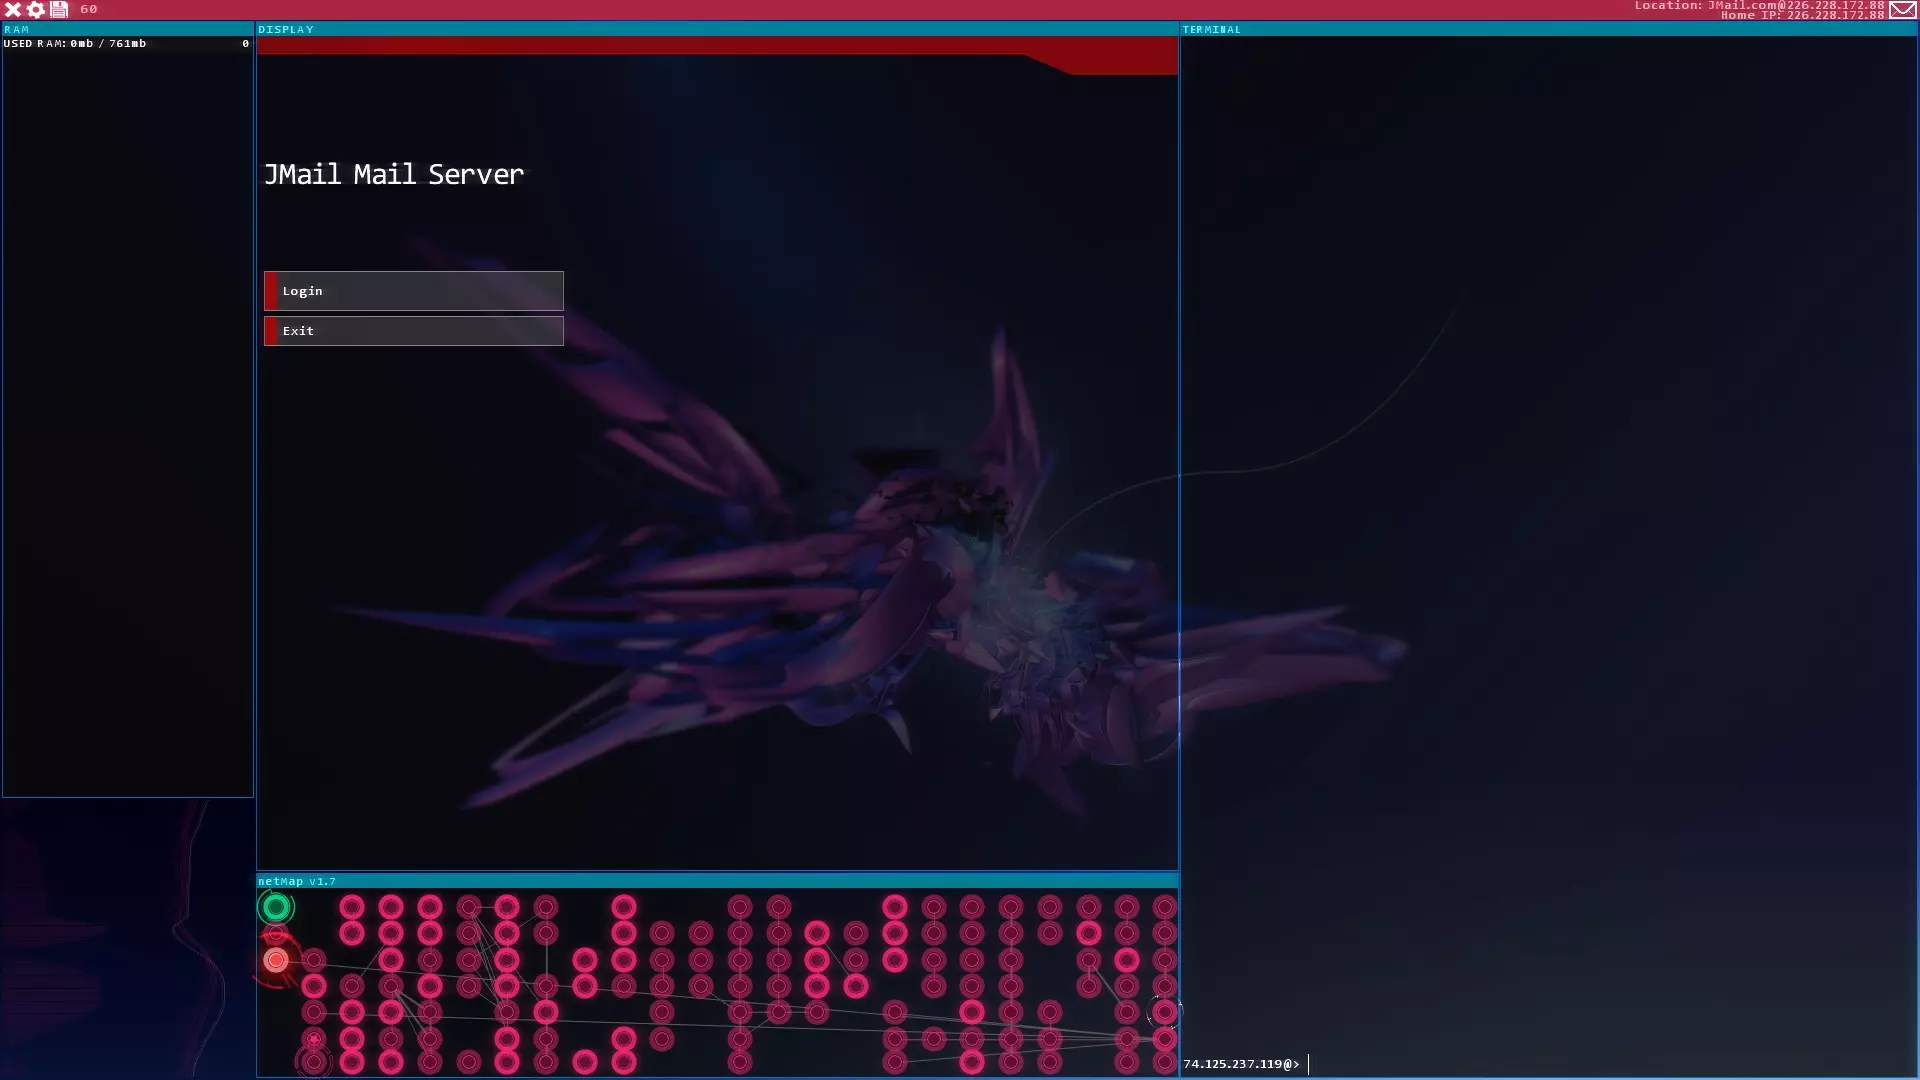The image size is (1920, 1080).
Task: Click ringed node at netMap's right edge
Action: pyautogui.click(x=1164, y=1012)
